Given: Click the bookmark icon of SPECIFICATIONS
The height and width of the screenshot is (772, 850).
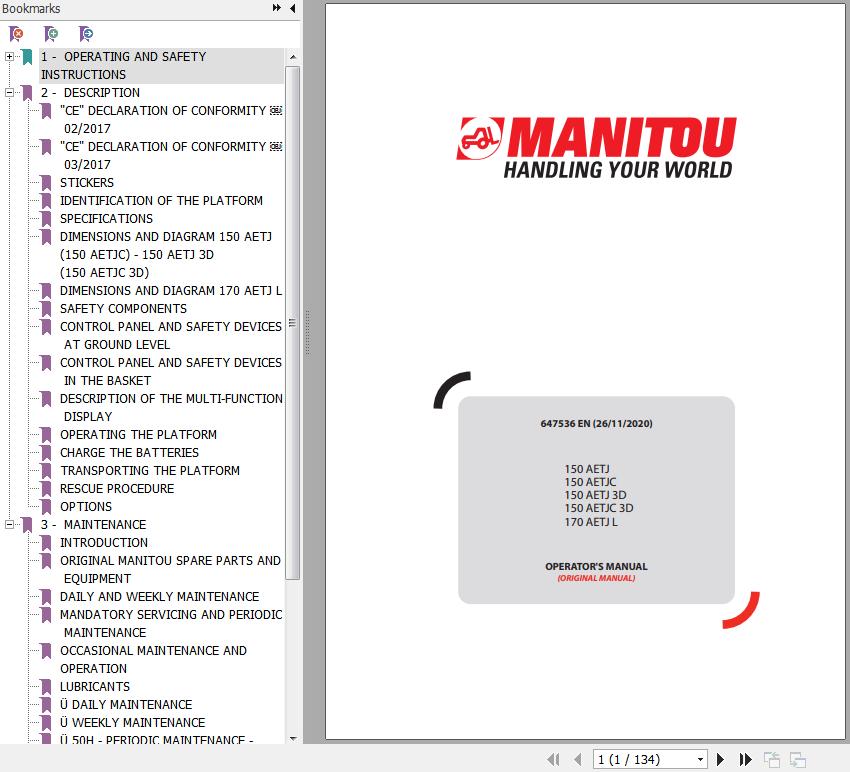Looking at the screenshot, I should (46, 219).
